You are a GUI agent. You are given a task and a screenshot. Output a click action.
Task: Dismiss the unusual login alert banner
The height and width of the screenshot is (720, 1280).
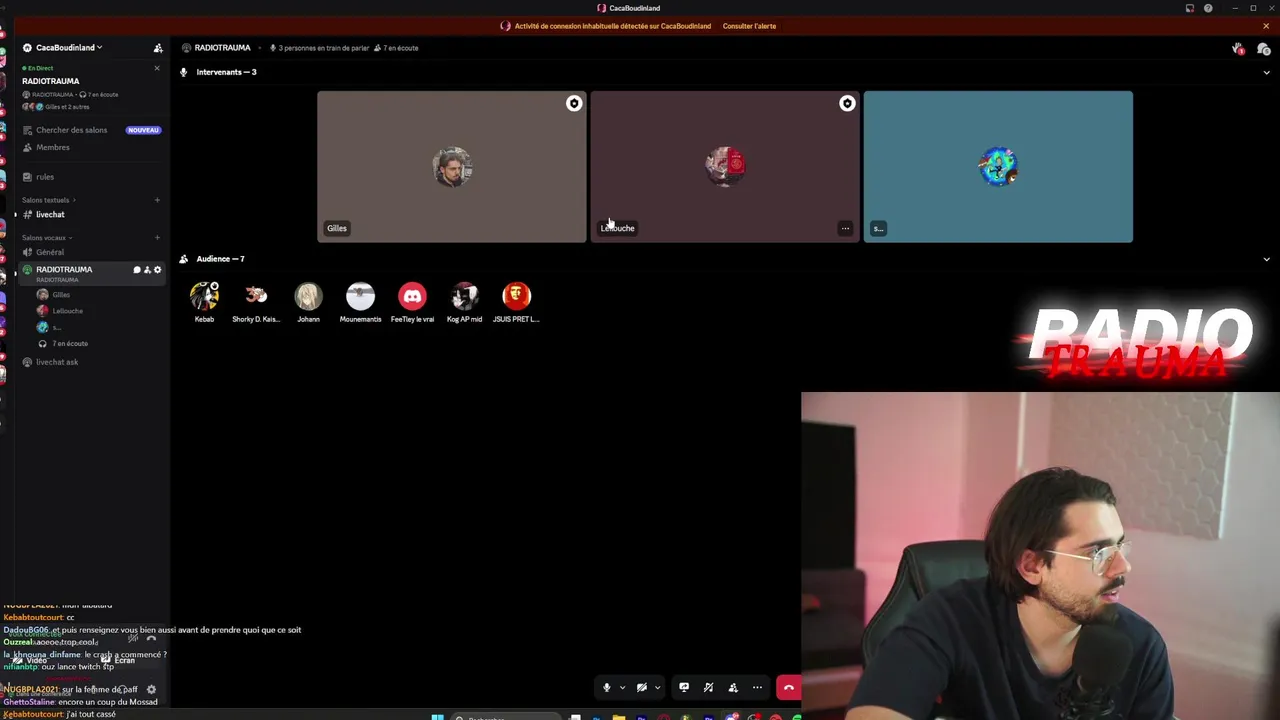point(1266,26)
